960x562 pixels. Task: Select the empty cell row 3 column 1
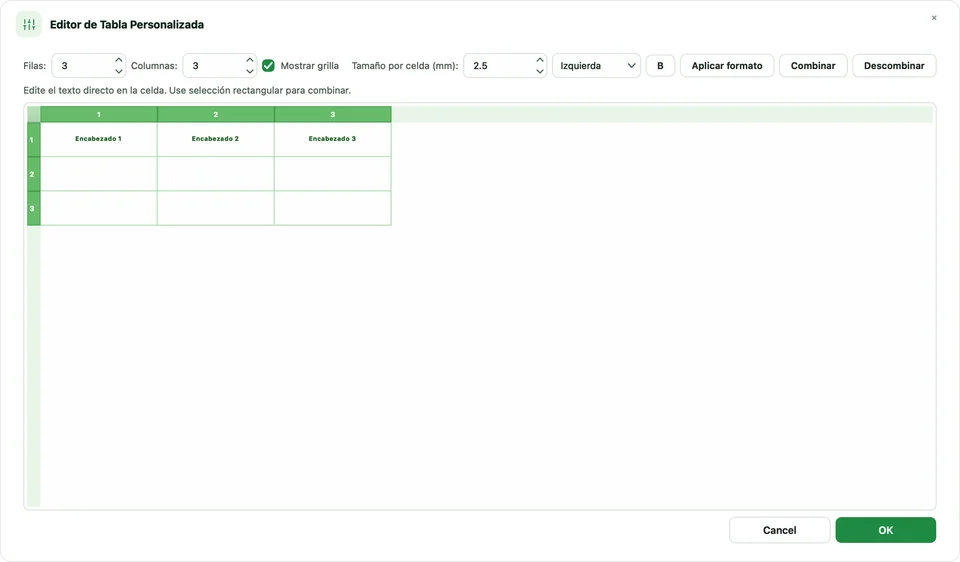point(99,208)
